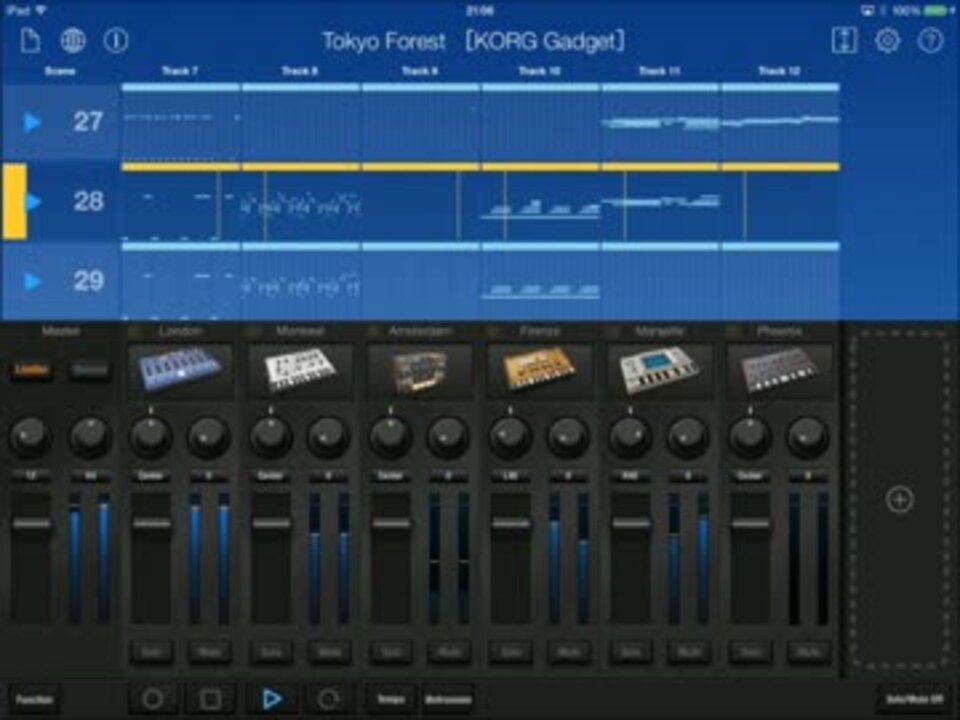Viewport: 960px width, 720px height.
Task: Play scene 28
Action: [x=34, y=201]
